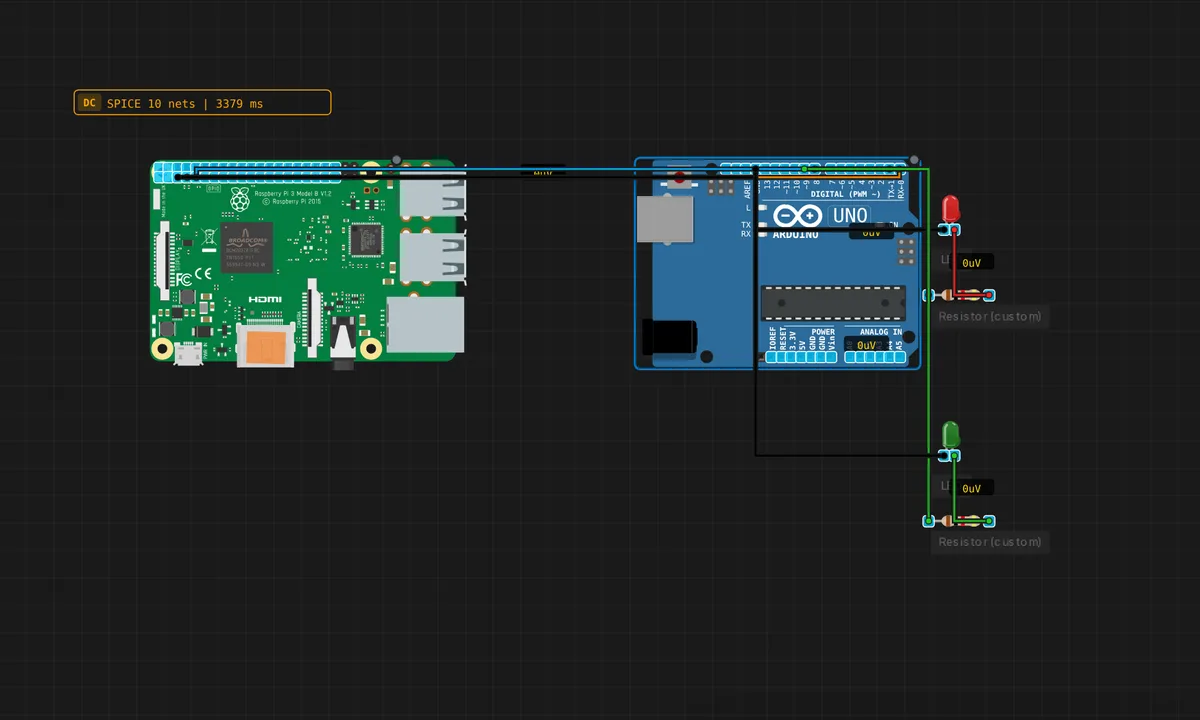1200x720 pixels.
Task: Click the resistor body below the green LED
Action: click(x=960, y=521)
